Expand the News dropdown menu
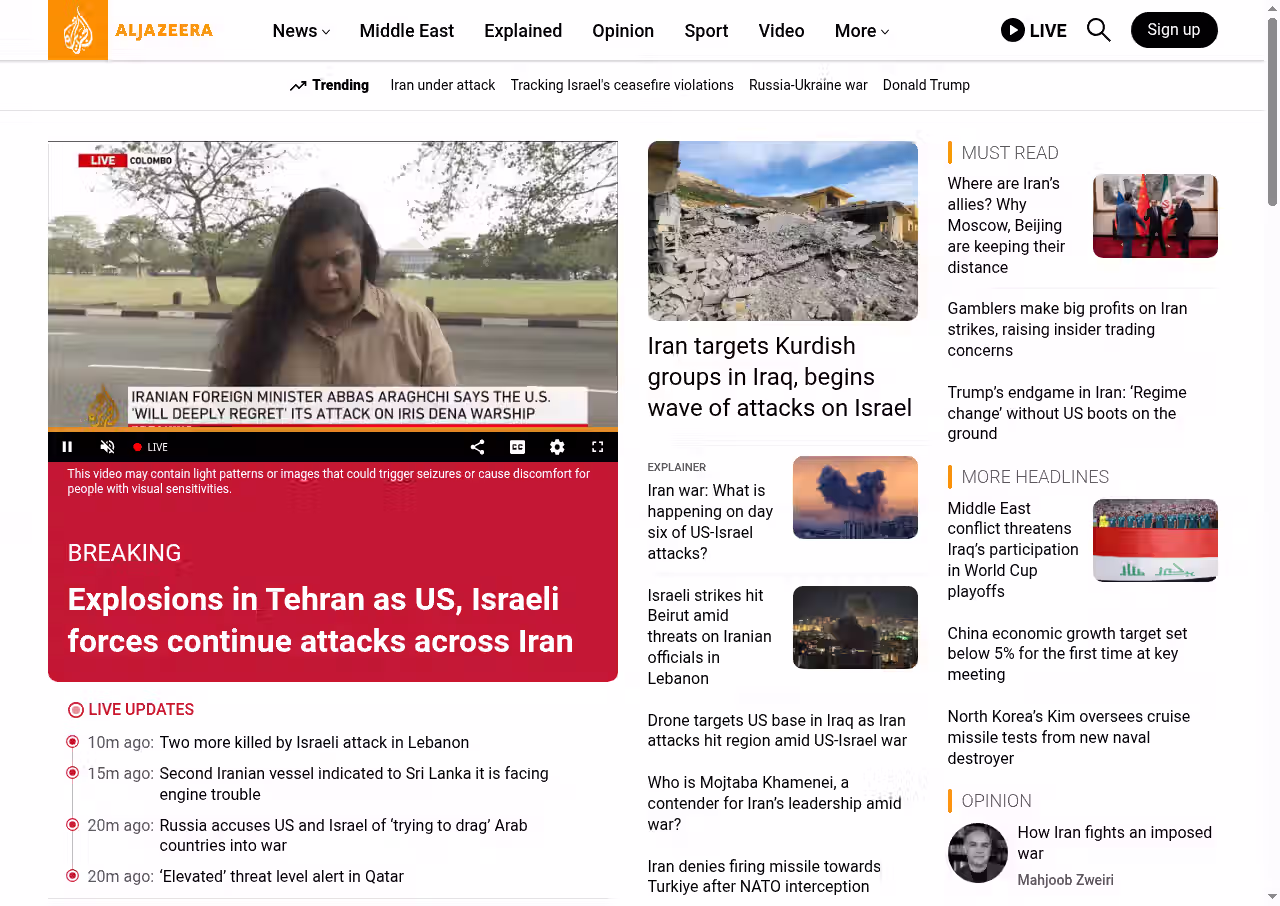Viewport: 1280px width, 906px height. [x=301, y=31]
